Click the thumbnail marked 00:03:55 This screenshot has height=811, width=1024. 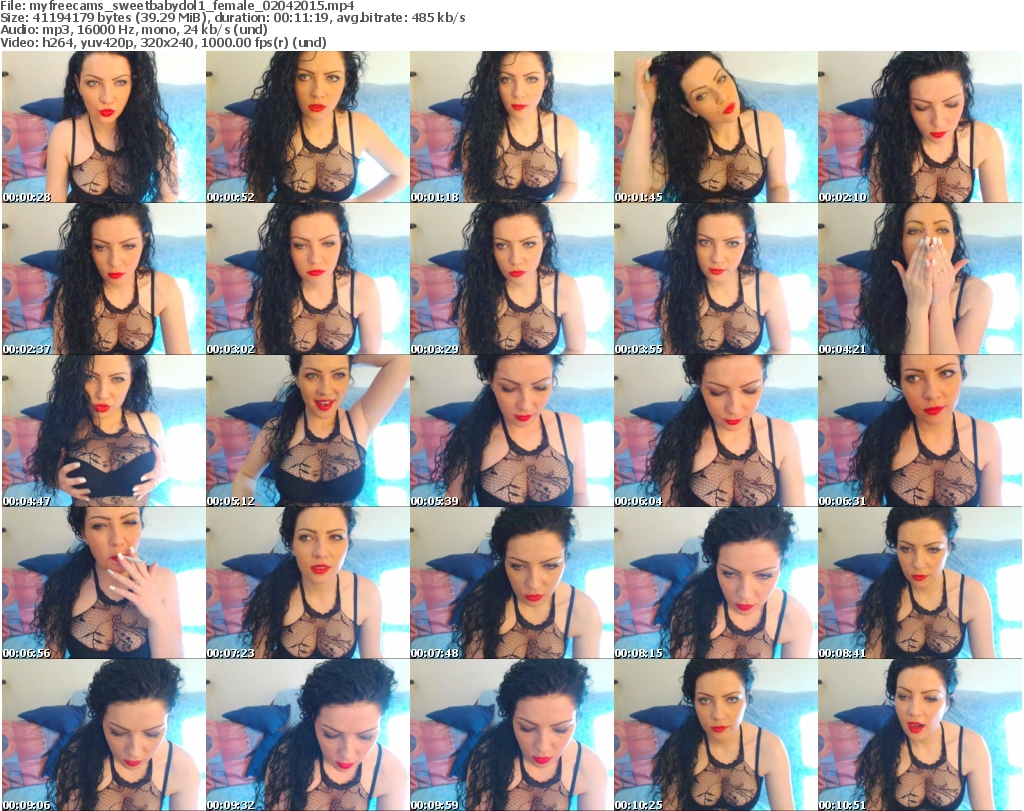[x=715, y=279]
